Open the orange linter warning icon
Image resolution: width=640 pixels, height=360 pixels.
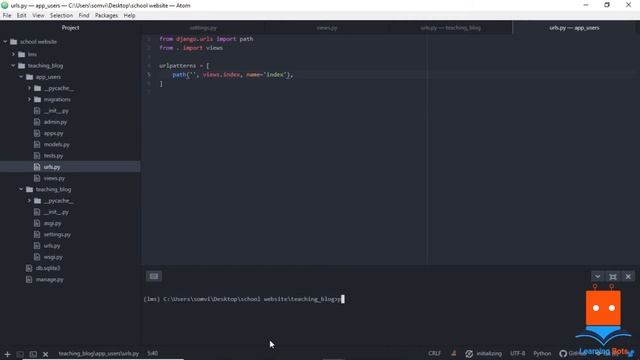[x=453, y=353]
